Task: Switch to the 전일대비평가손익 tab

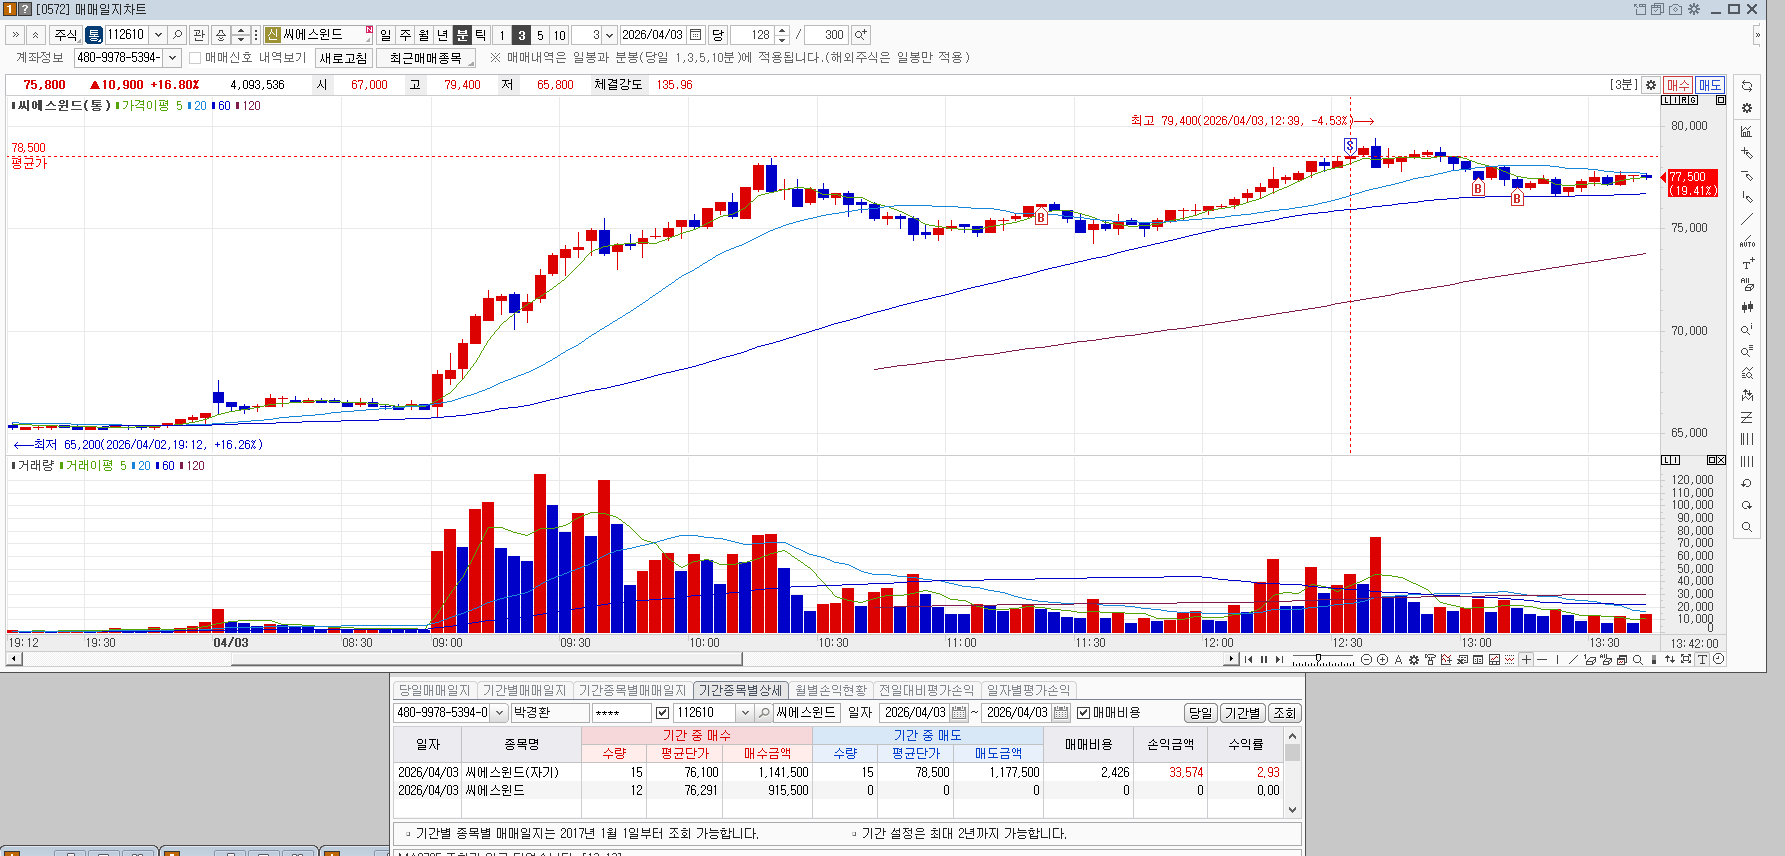Action: (x=926, y=690)
